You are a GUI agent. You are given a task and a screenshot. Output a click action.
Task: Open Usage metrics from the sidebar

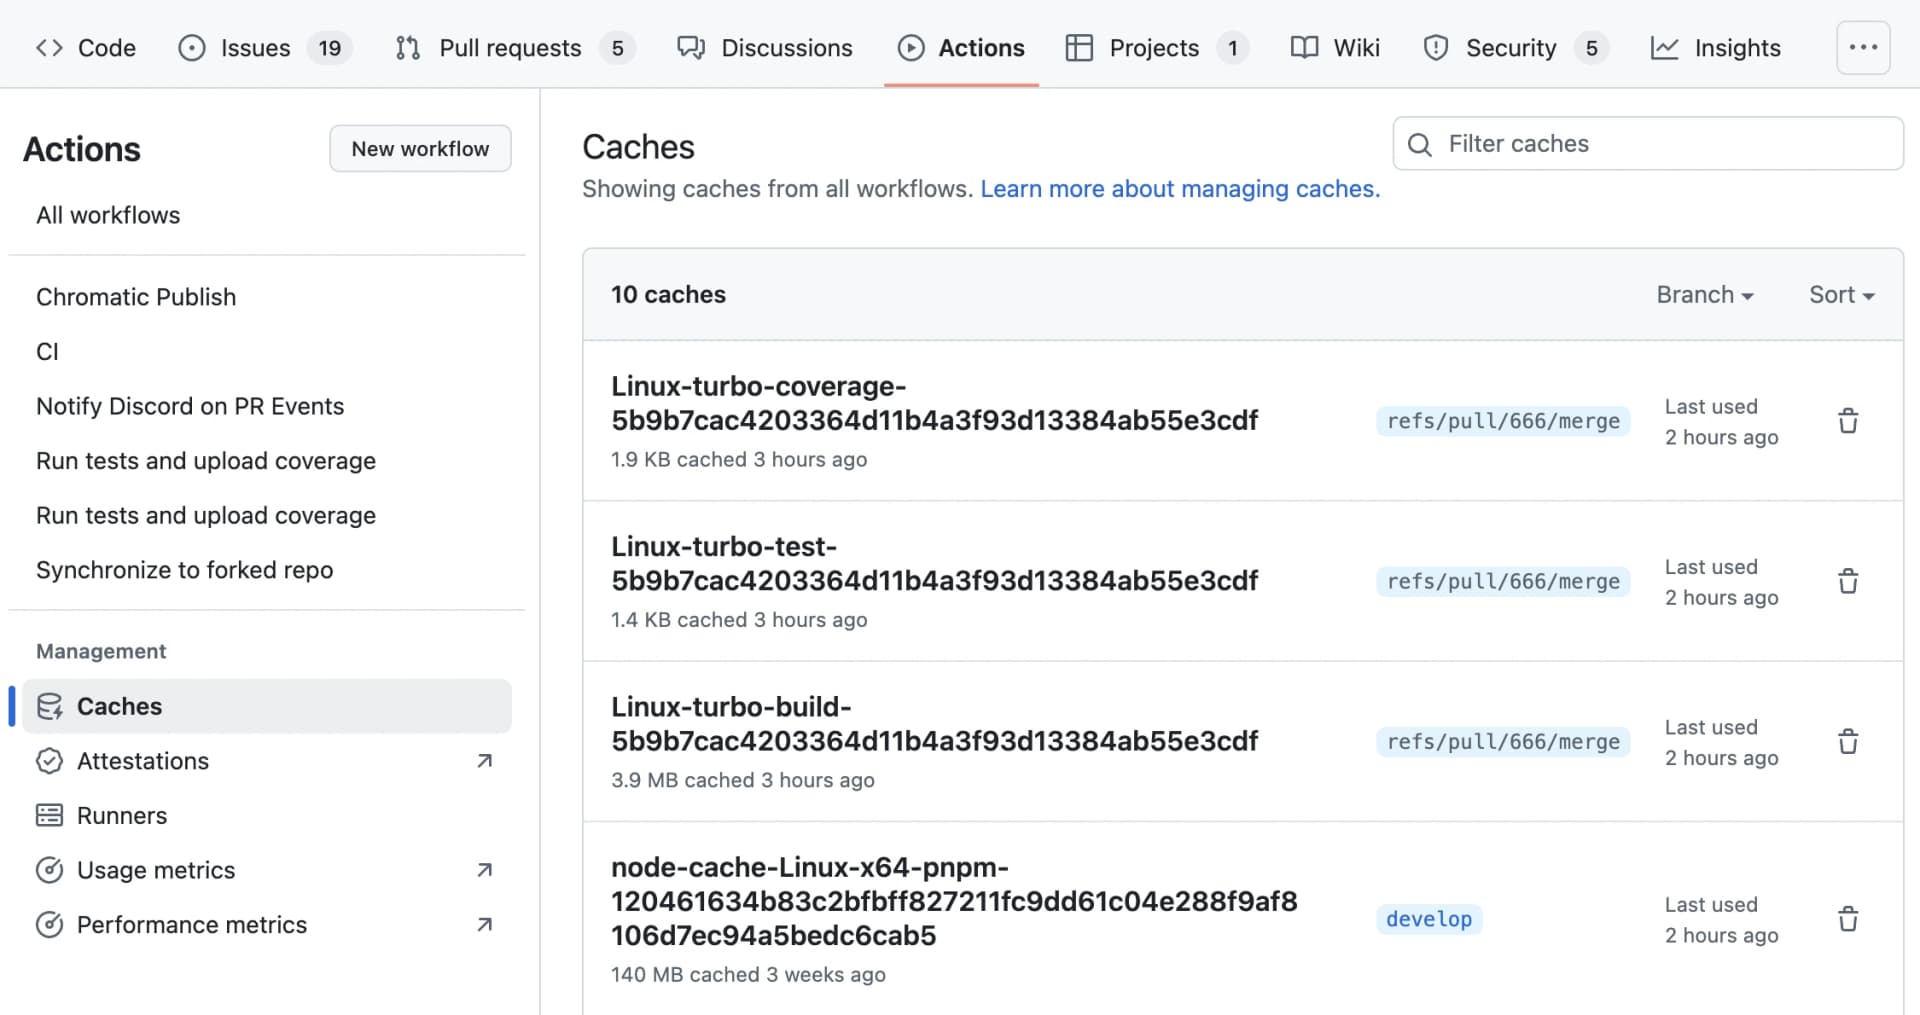[156, 870]
